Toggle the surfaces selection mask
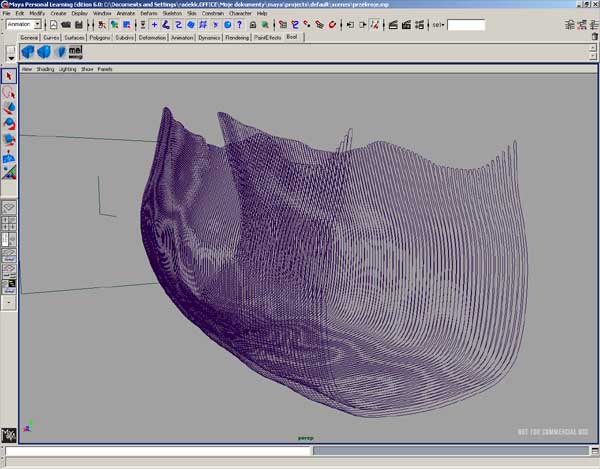Image resolution: width=600 pixels, height=469 pixels. tap(191, 25)
